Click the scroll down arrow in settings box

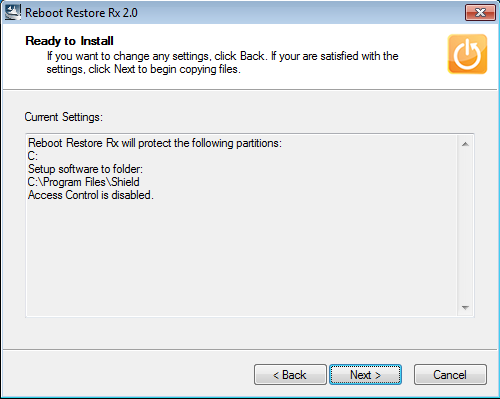click(465, 307)
